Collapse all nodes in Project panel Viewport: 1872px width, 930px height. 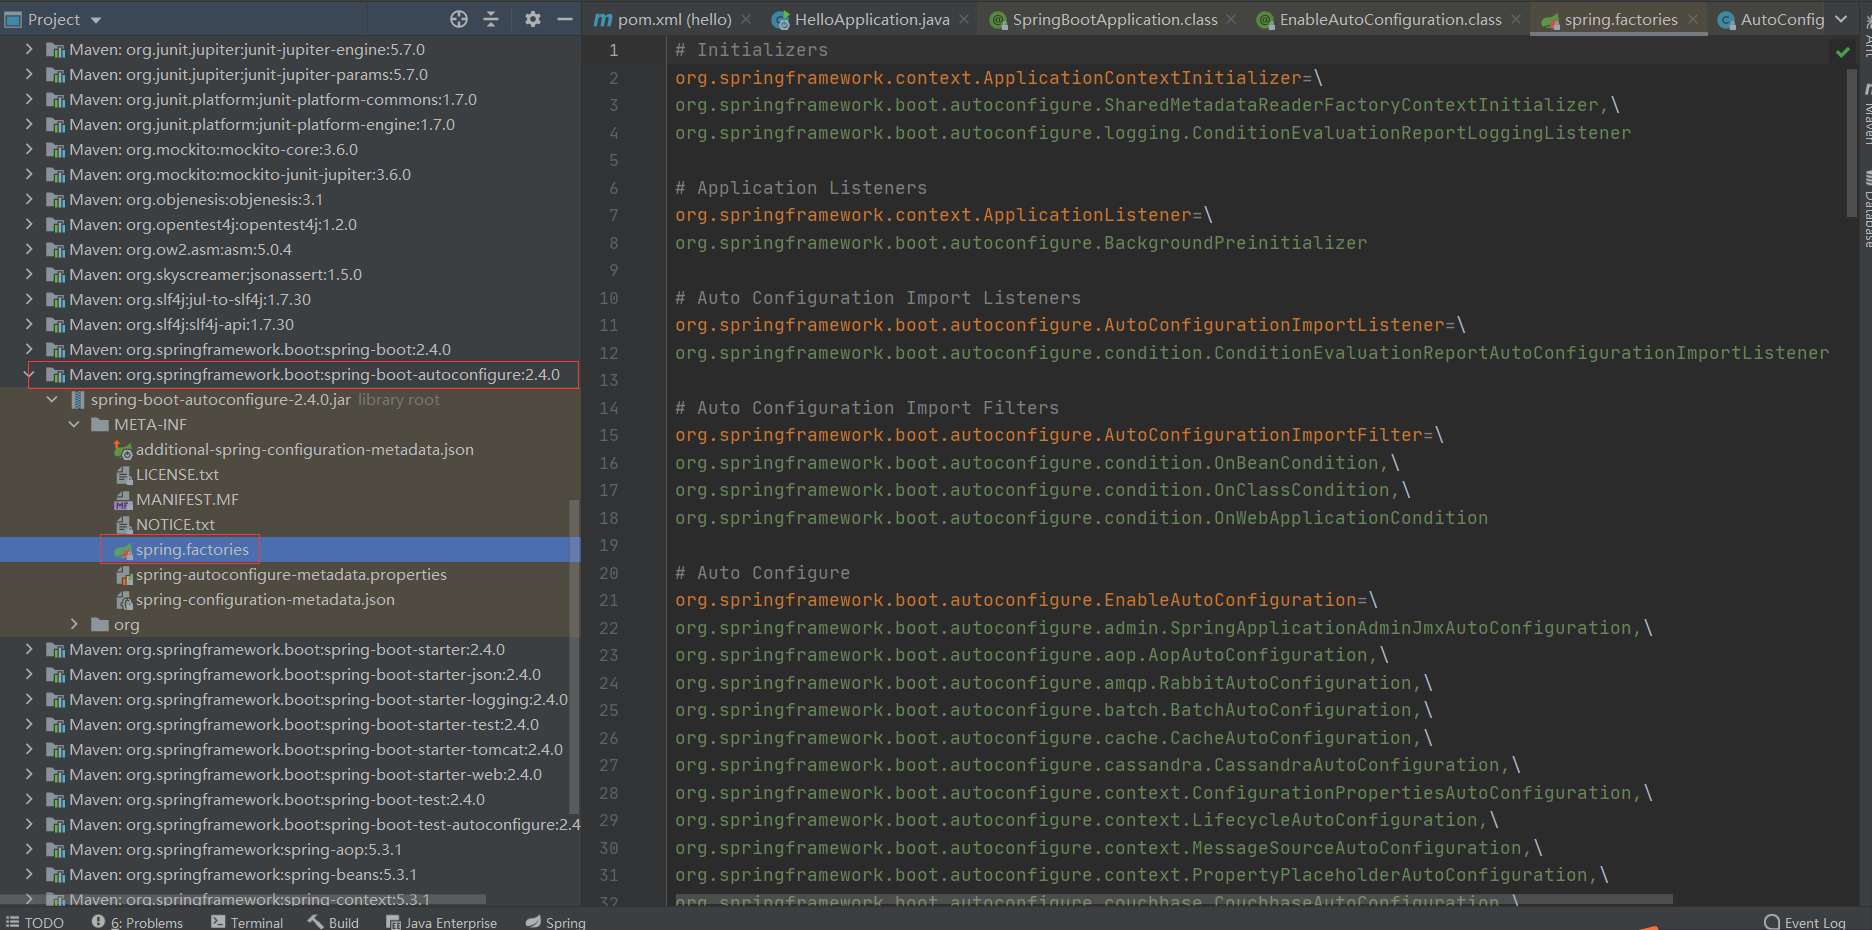coord(491,19)
